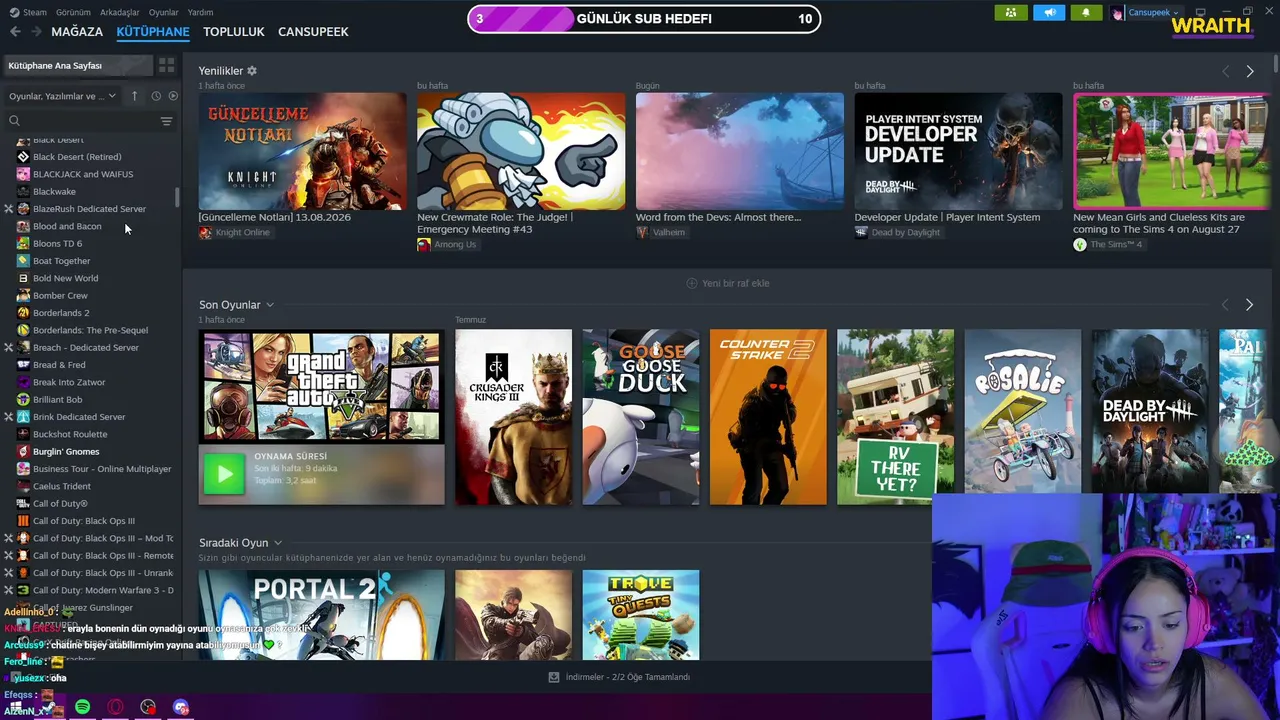Select Rosalie game cover
Viewport: 1280px width, 720px height.
1022,411
